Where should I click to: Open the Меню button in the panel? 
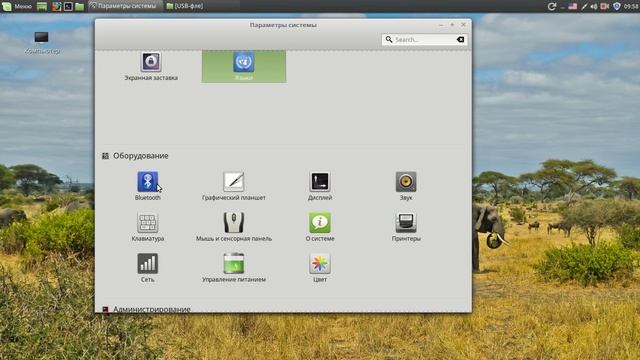[x=17, y=6]
